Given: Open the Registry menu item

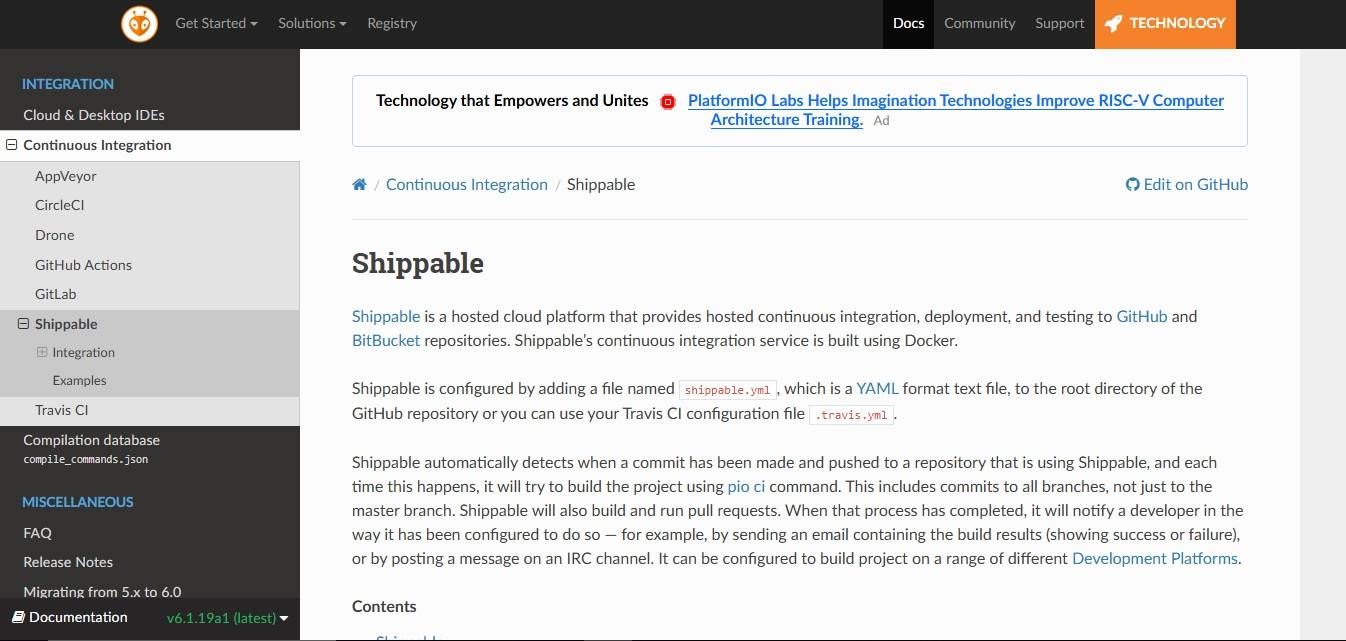Looking at the screenshot, I should [x=392, y=23].
